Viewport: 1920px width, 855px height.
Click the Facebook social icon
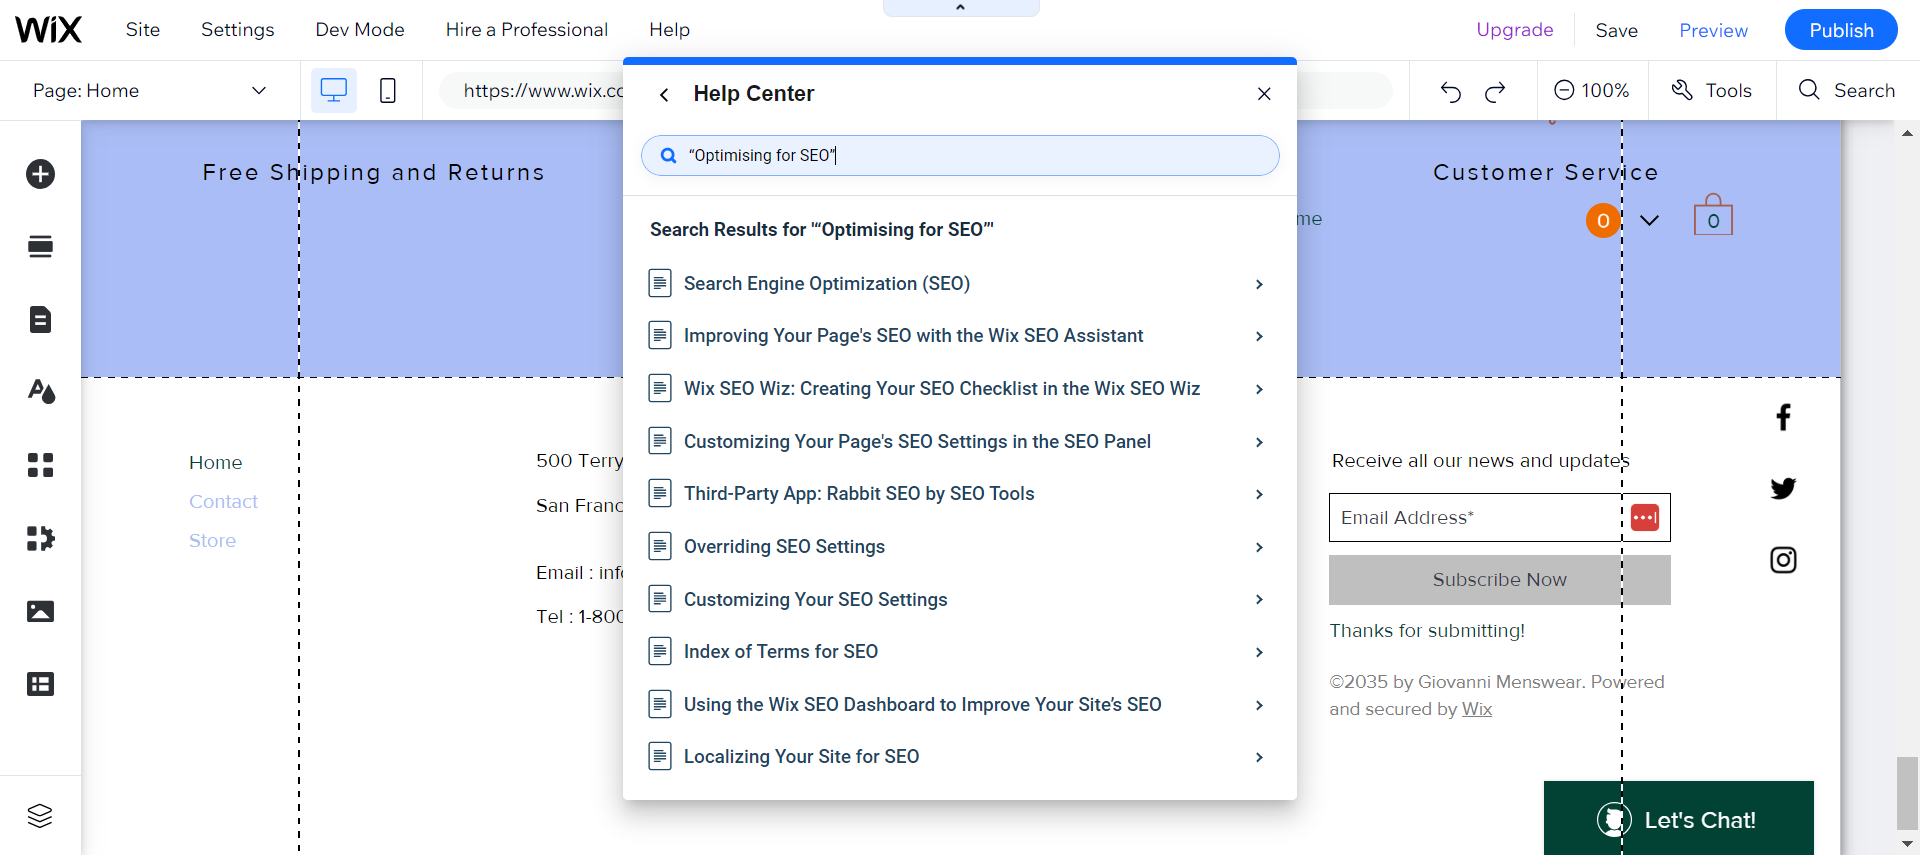[1783, 417]
